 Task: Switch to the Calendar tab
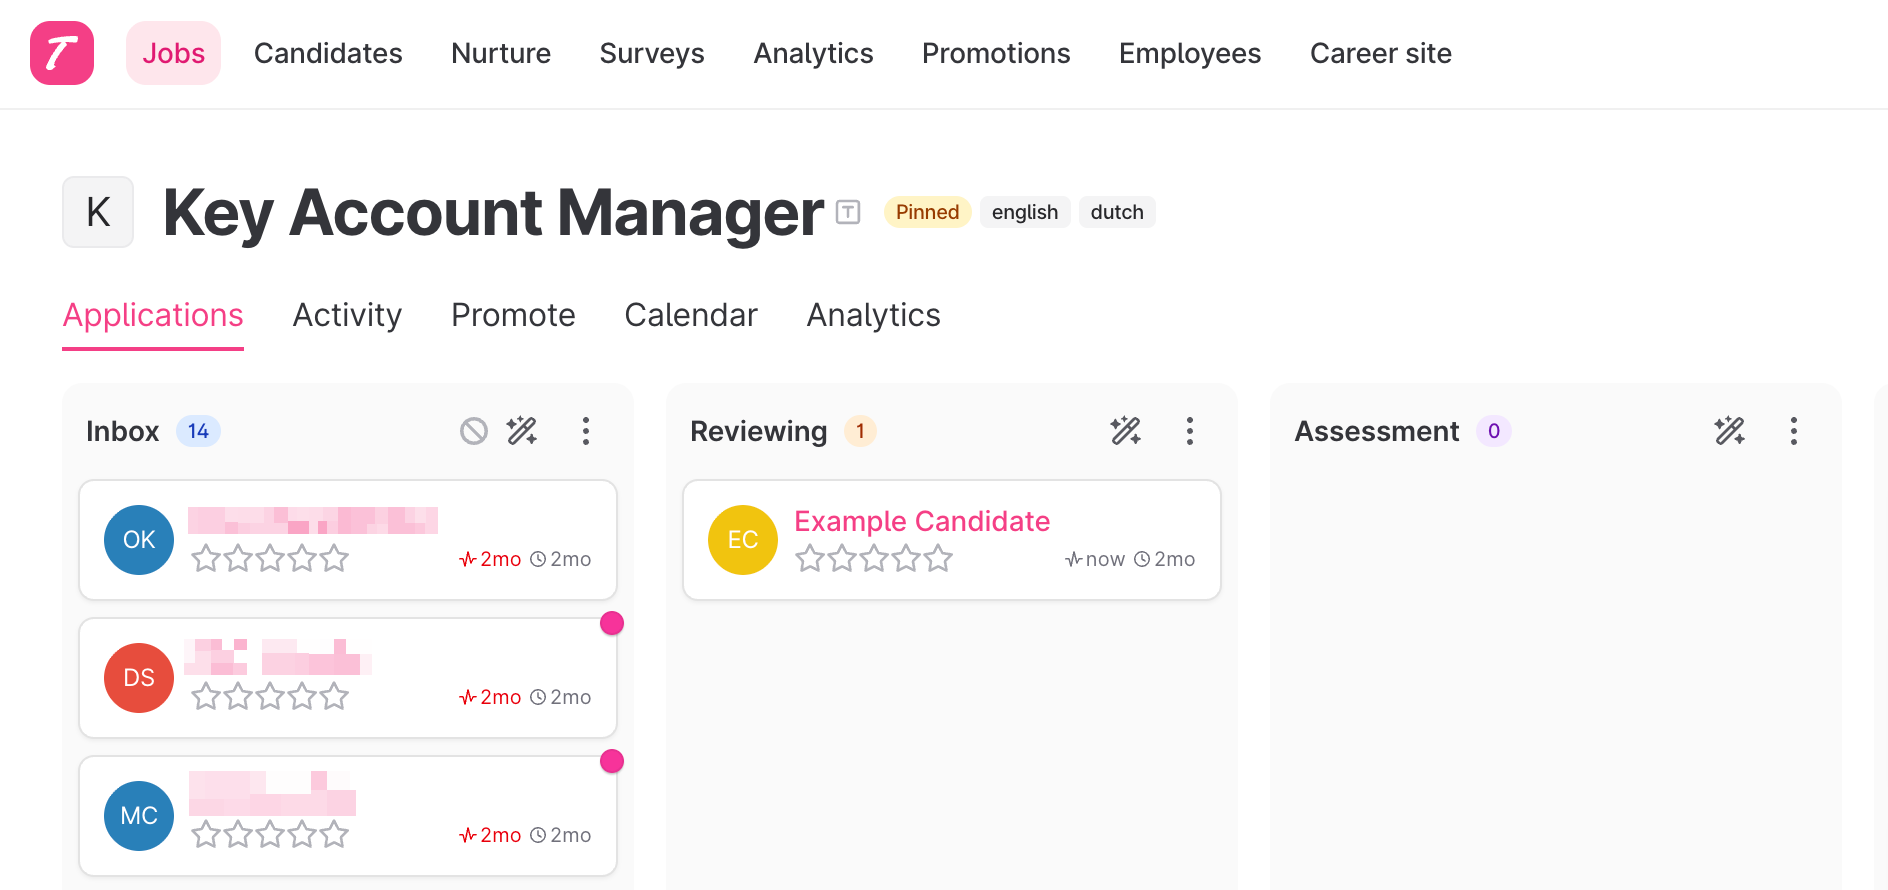coord(691,315)
